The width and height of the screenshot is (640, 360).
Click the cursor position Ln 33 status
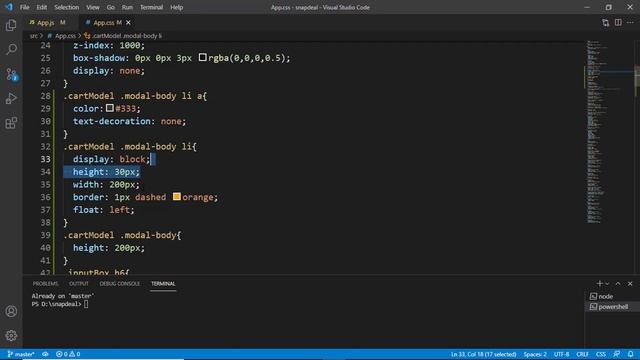(483, 354)
